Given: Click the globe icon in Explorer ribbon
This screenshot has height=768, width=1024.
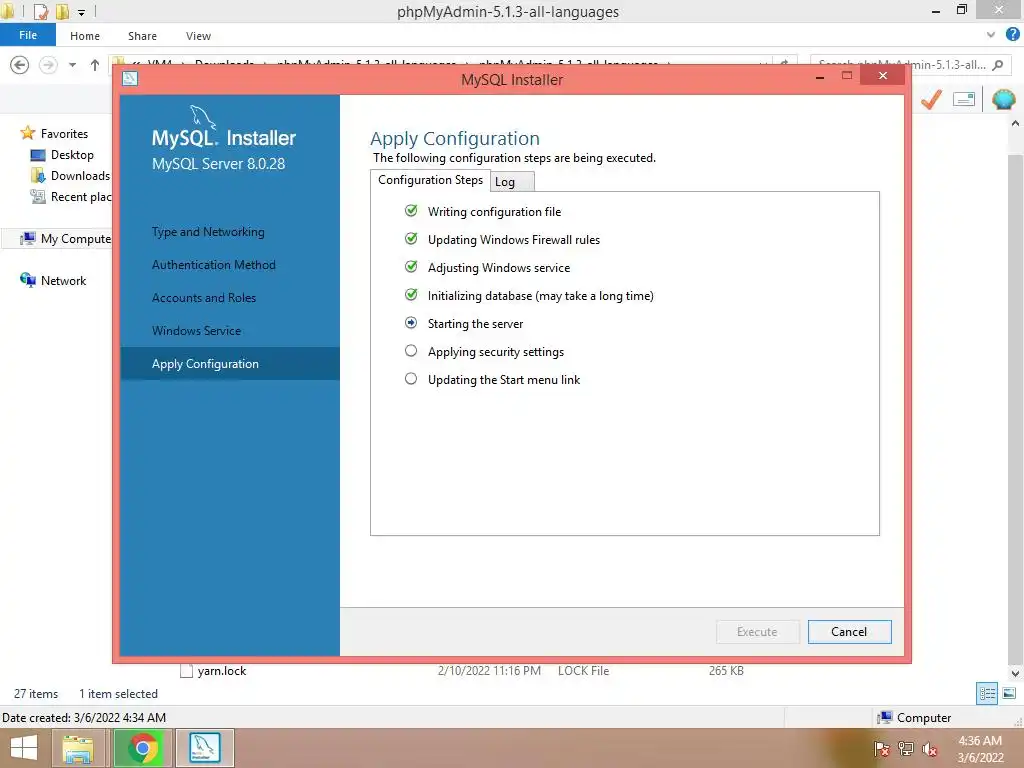Looking at the screenshot, I should pyautogui.click(x=1003, y=99).
